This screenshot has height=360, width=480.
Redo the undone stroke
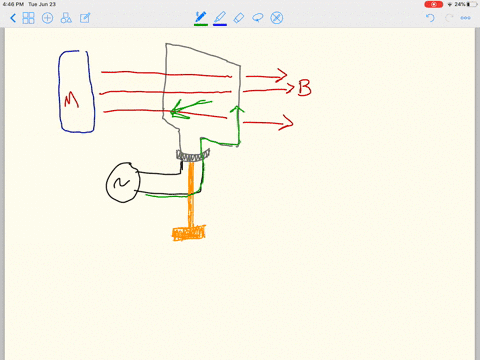pyautogui.click(x=449, y=18)
